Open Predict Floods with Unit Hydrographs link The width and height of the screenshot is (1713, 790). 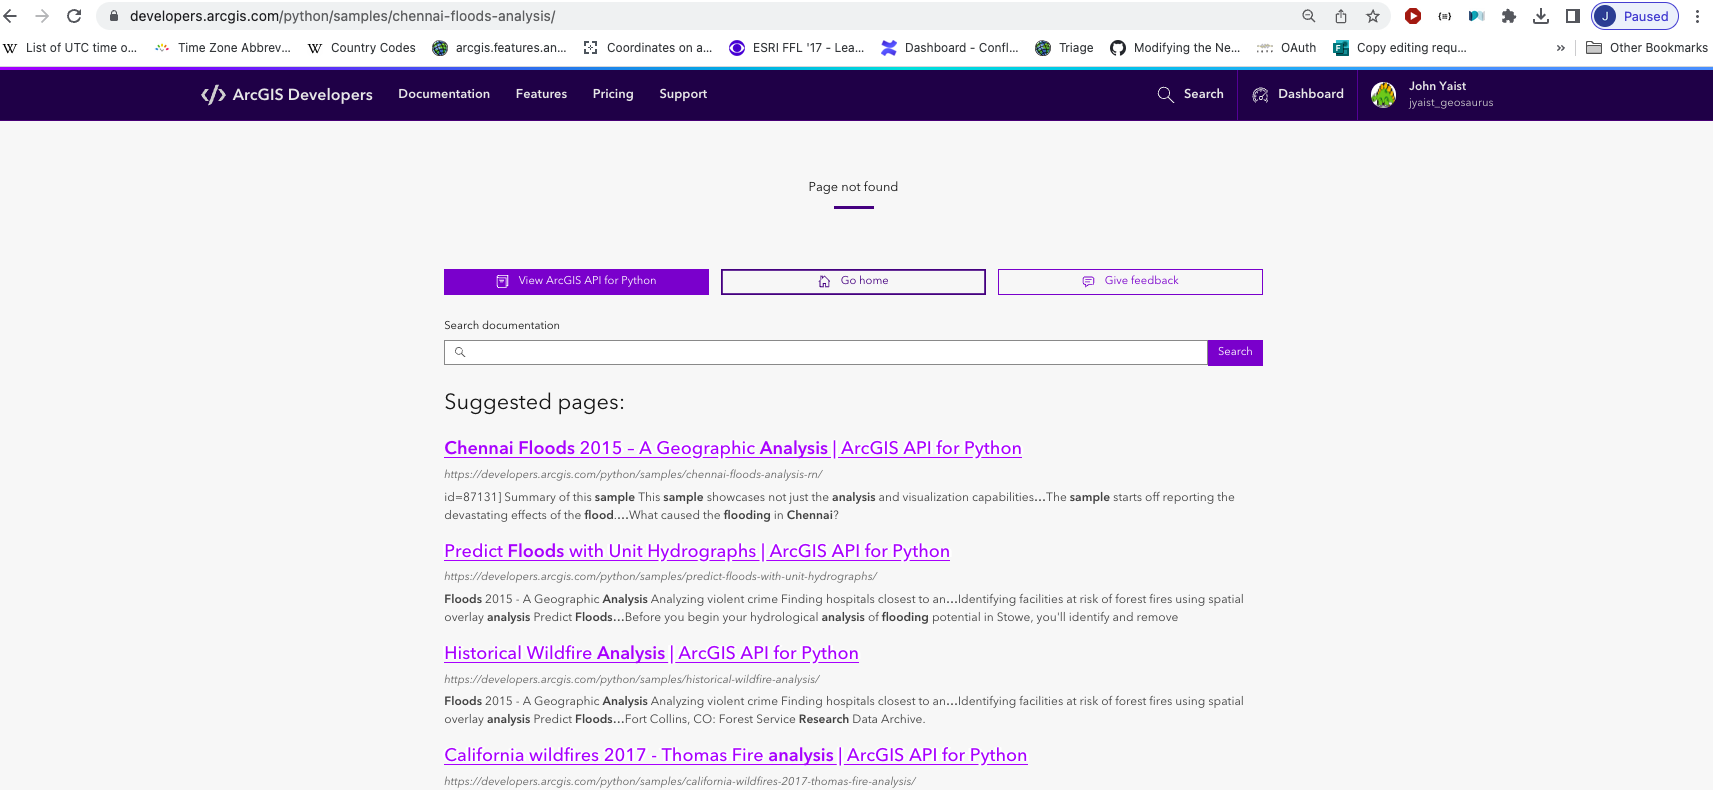coord(697,551)
